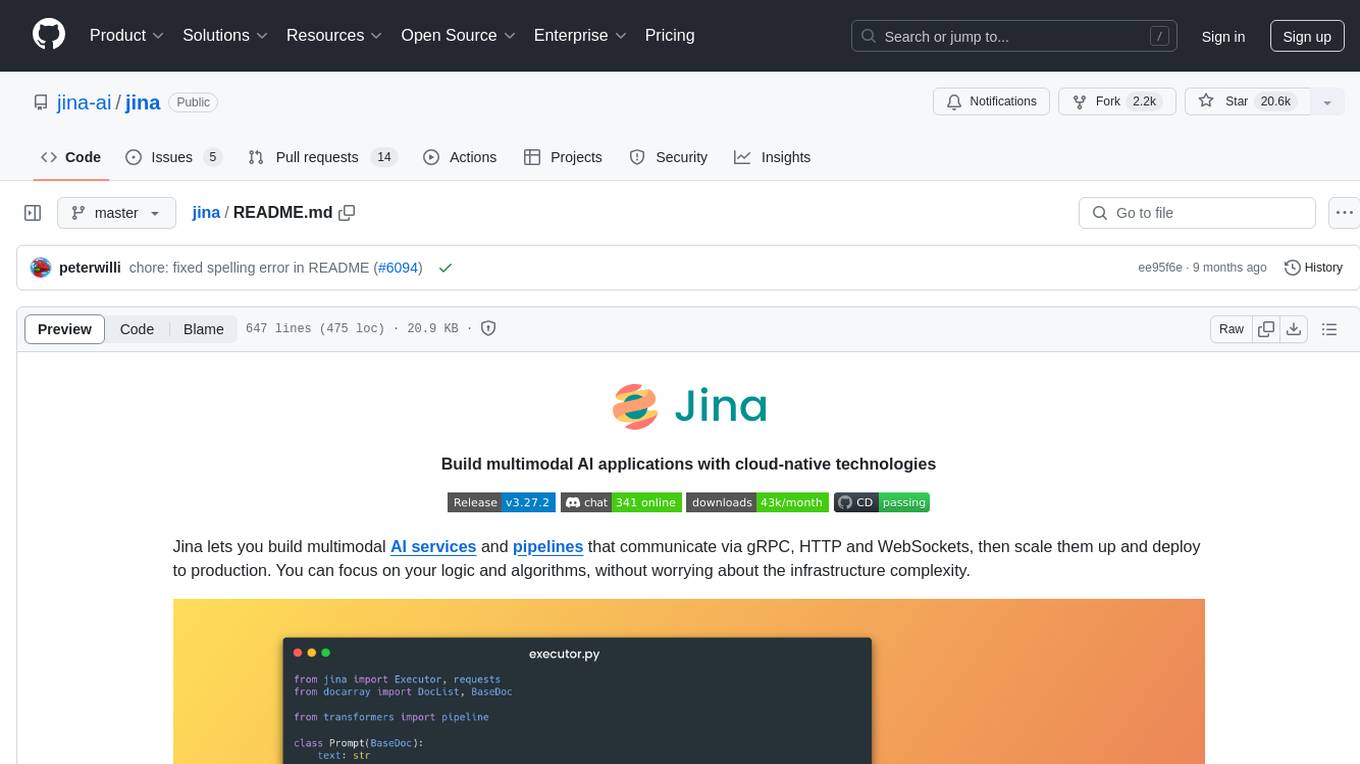This screenshot has width=1360, height=764.
Task: Switch to the Code view
Action: click(x=137, y=329)
